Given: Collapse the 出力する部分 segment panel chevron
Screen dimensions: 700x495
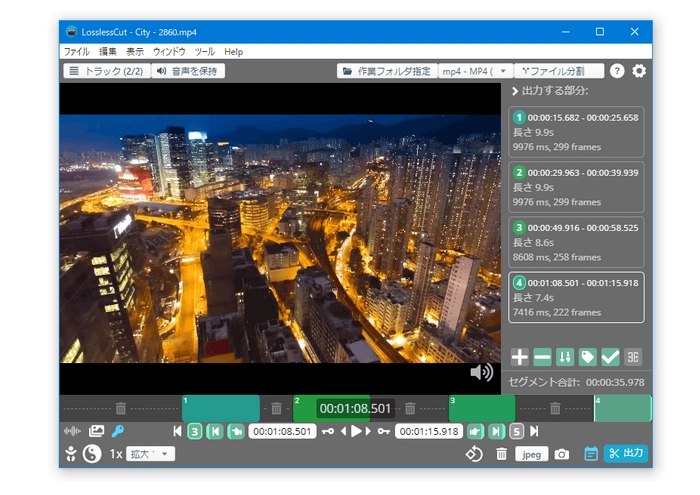Looking at the screenshot, I should 514,91.
